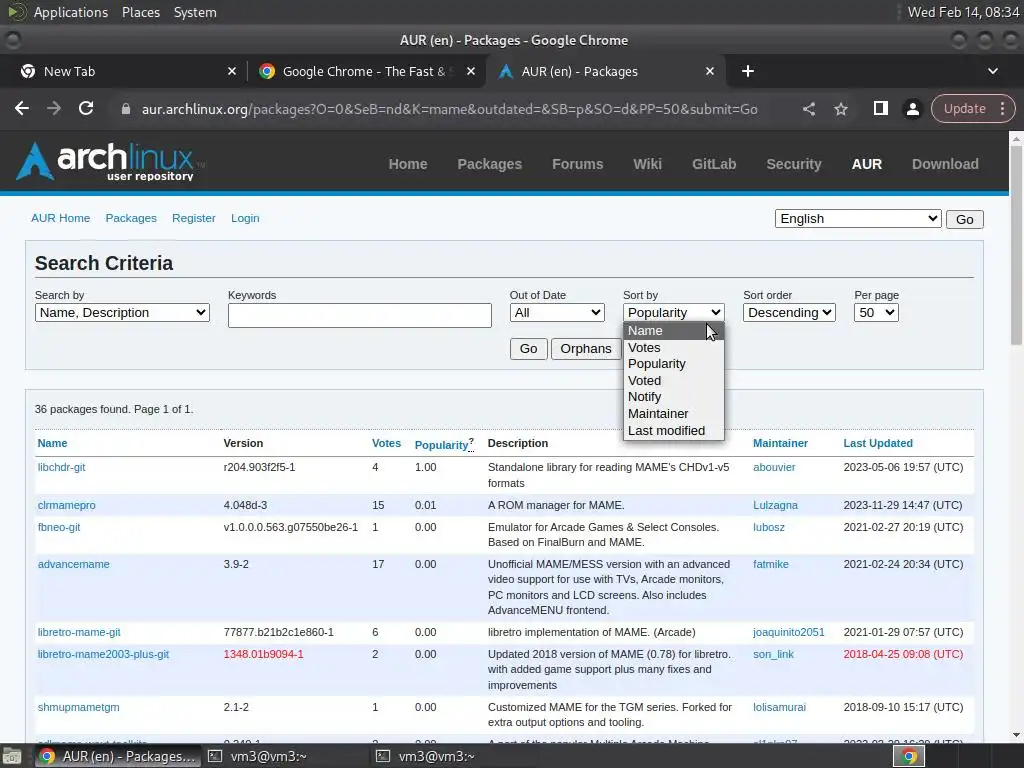This screenshot has width=1024, height=768.
Task: Open the Login link
Action: 245,218
